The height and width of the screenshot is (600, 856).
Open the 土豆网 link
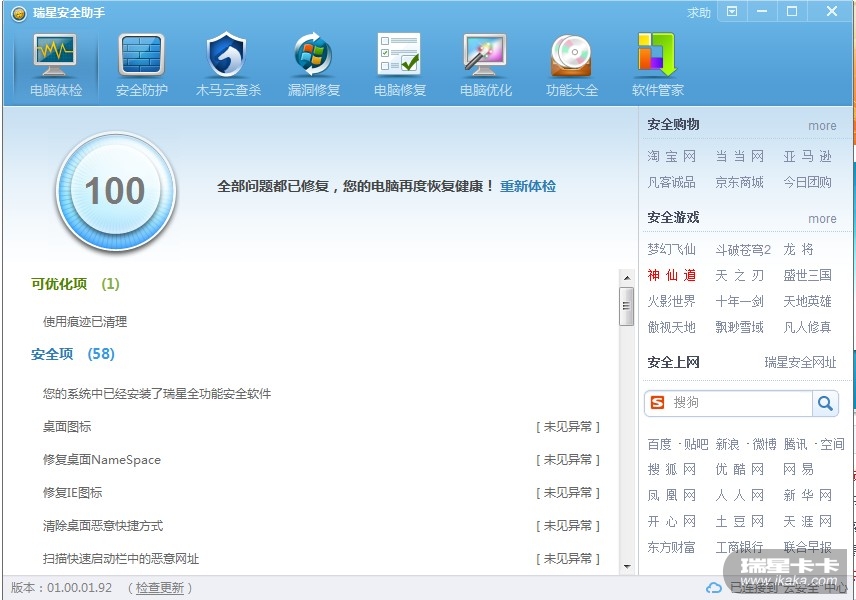(x=740, y=521)
